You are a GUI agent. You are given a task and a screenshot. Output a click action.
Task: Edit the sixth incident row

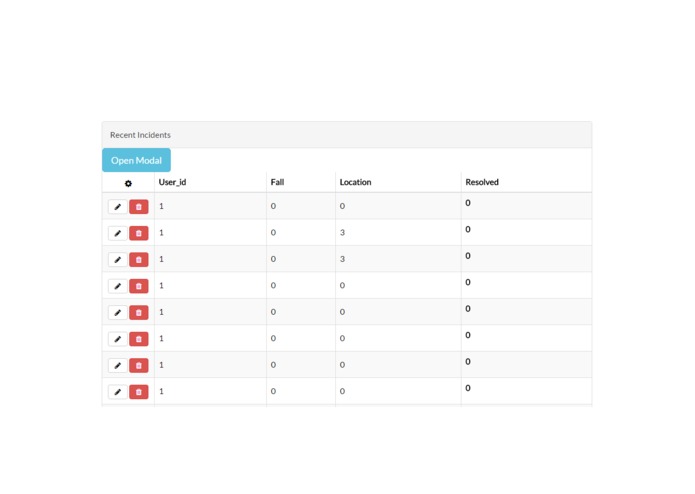pos(117,339)
